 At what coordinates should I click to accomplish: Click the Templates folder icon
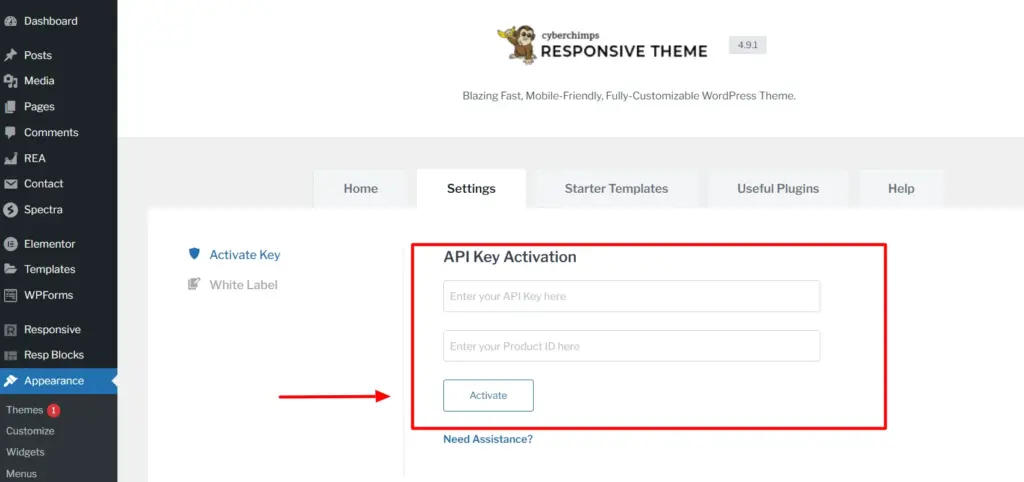(10, 269)
